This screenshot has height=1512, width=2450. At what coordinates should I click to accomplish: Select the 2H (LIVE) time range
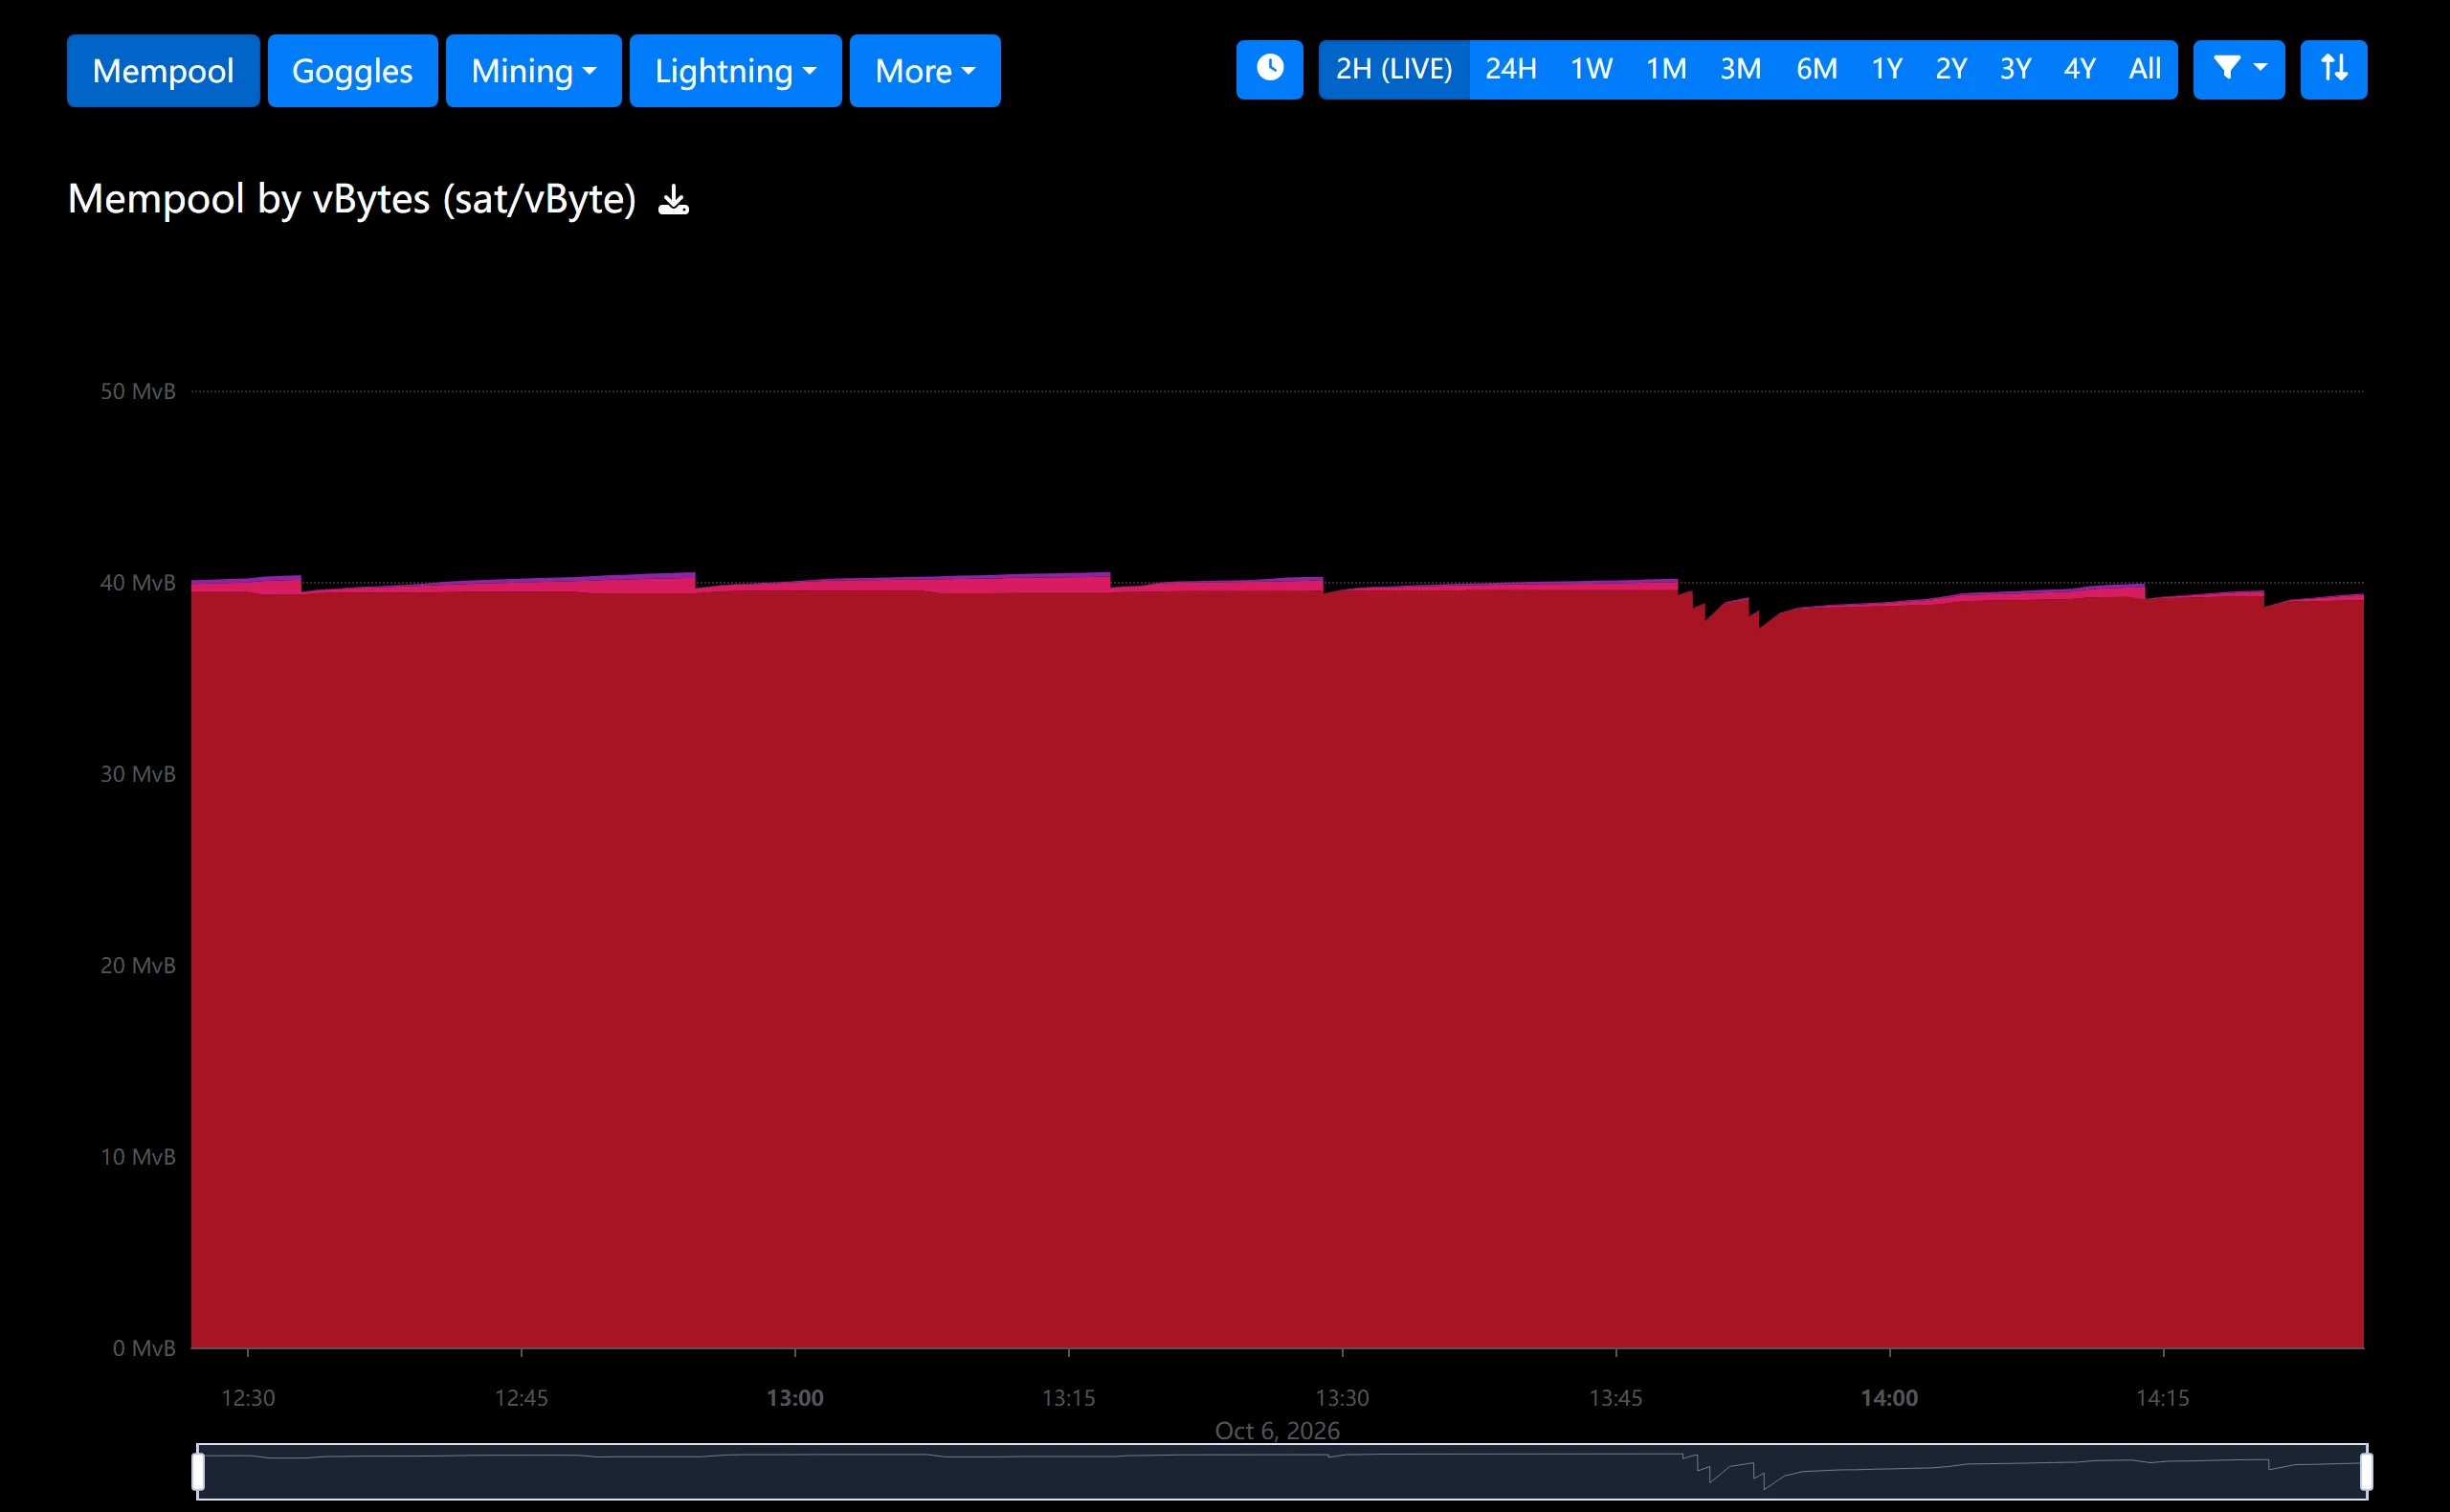click(x=1394, y=69)
